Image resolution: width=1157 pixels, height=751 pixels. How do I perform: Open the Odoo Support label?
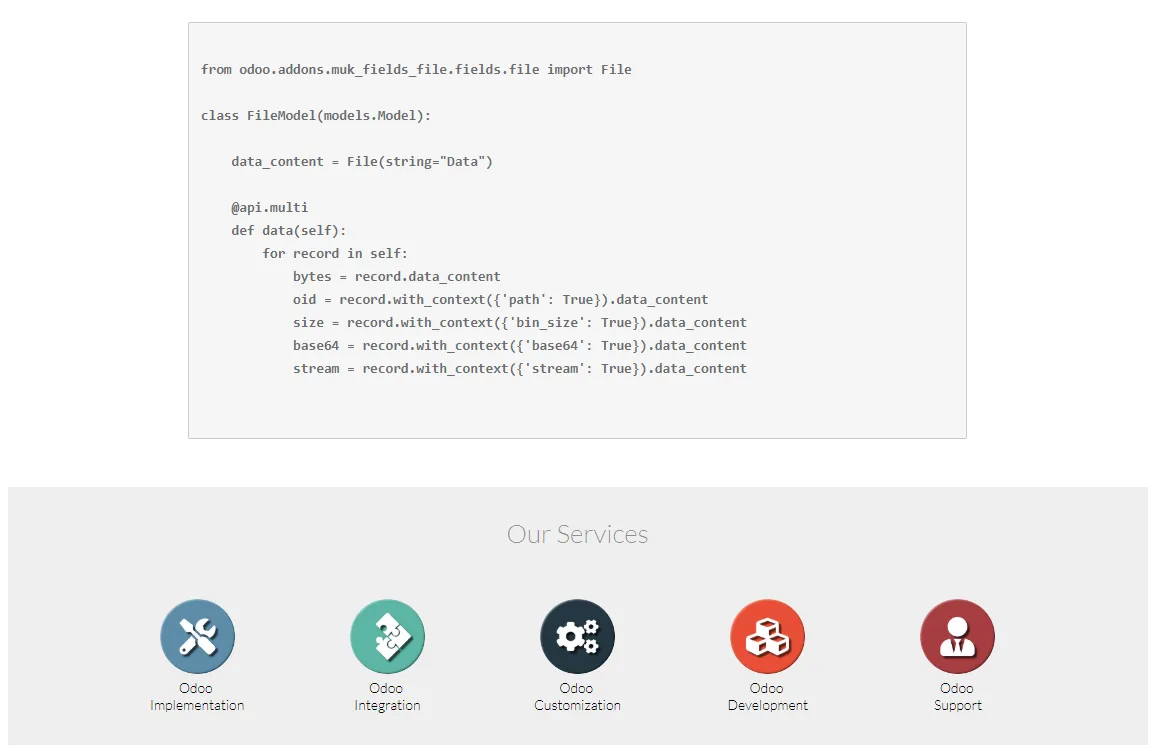[958, 696]
